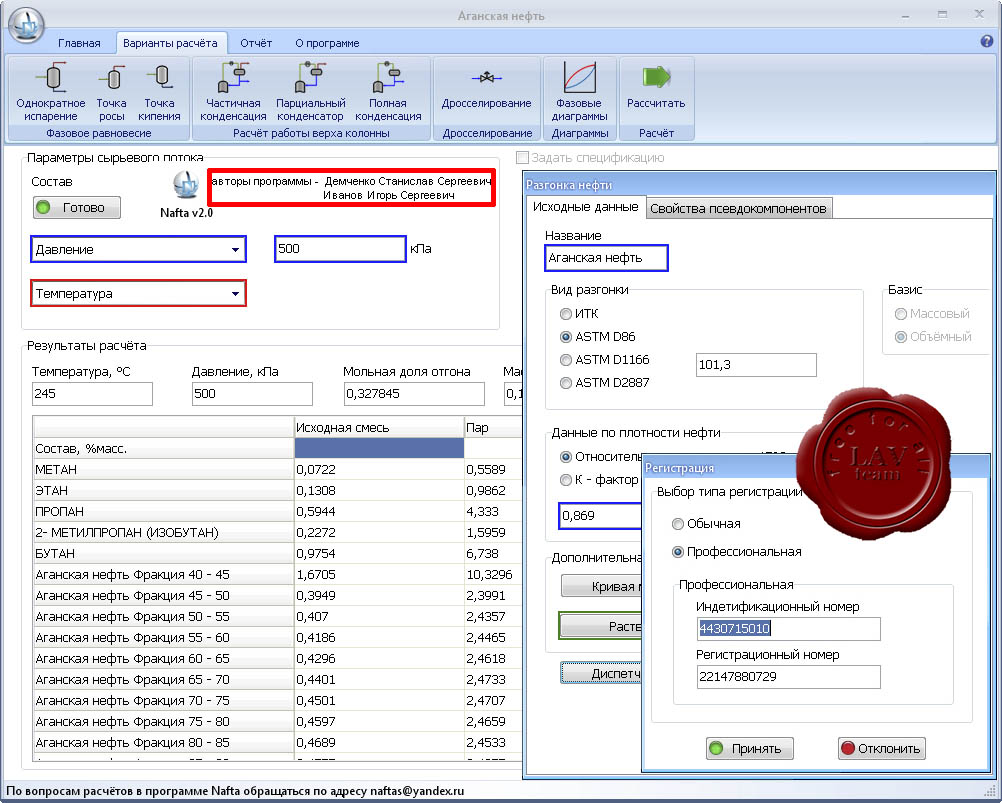
Task: Edit the 101,3 pressure field
Action: click(x=756, y=365)
